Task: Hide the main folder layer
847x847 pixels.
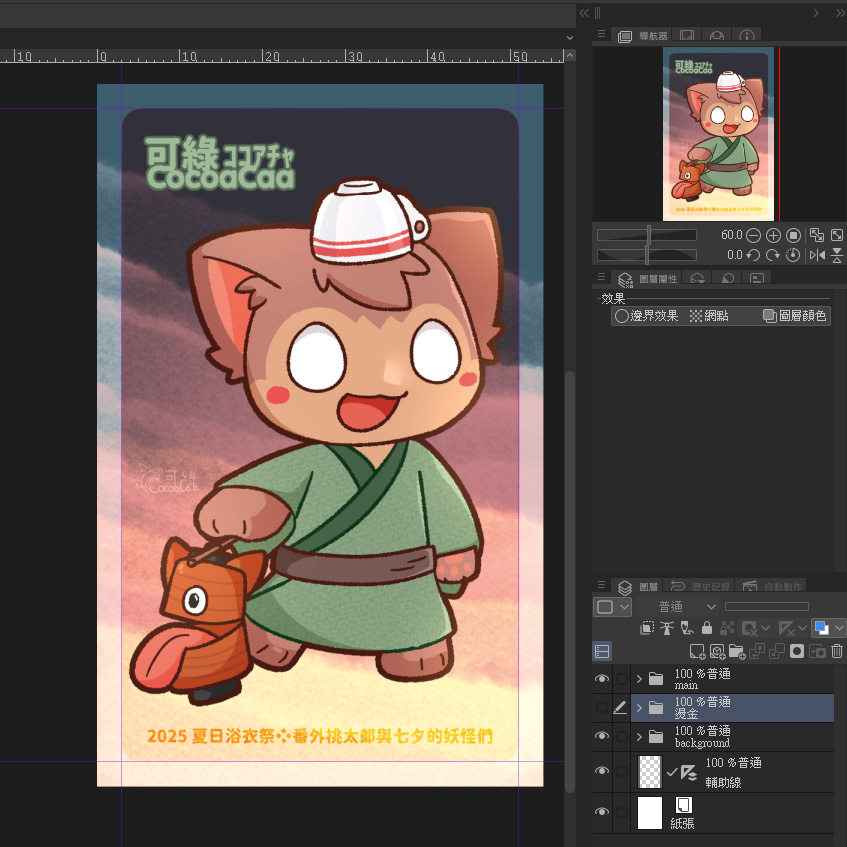Action: 602,679
